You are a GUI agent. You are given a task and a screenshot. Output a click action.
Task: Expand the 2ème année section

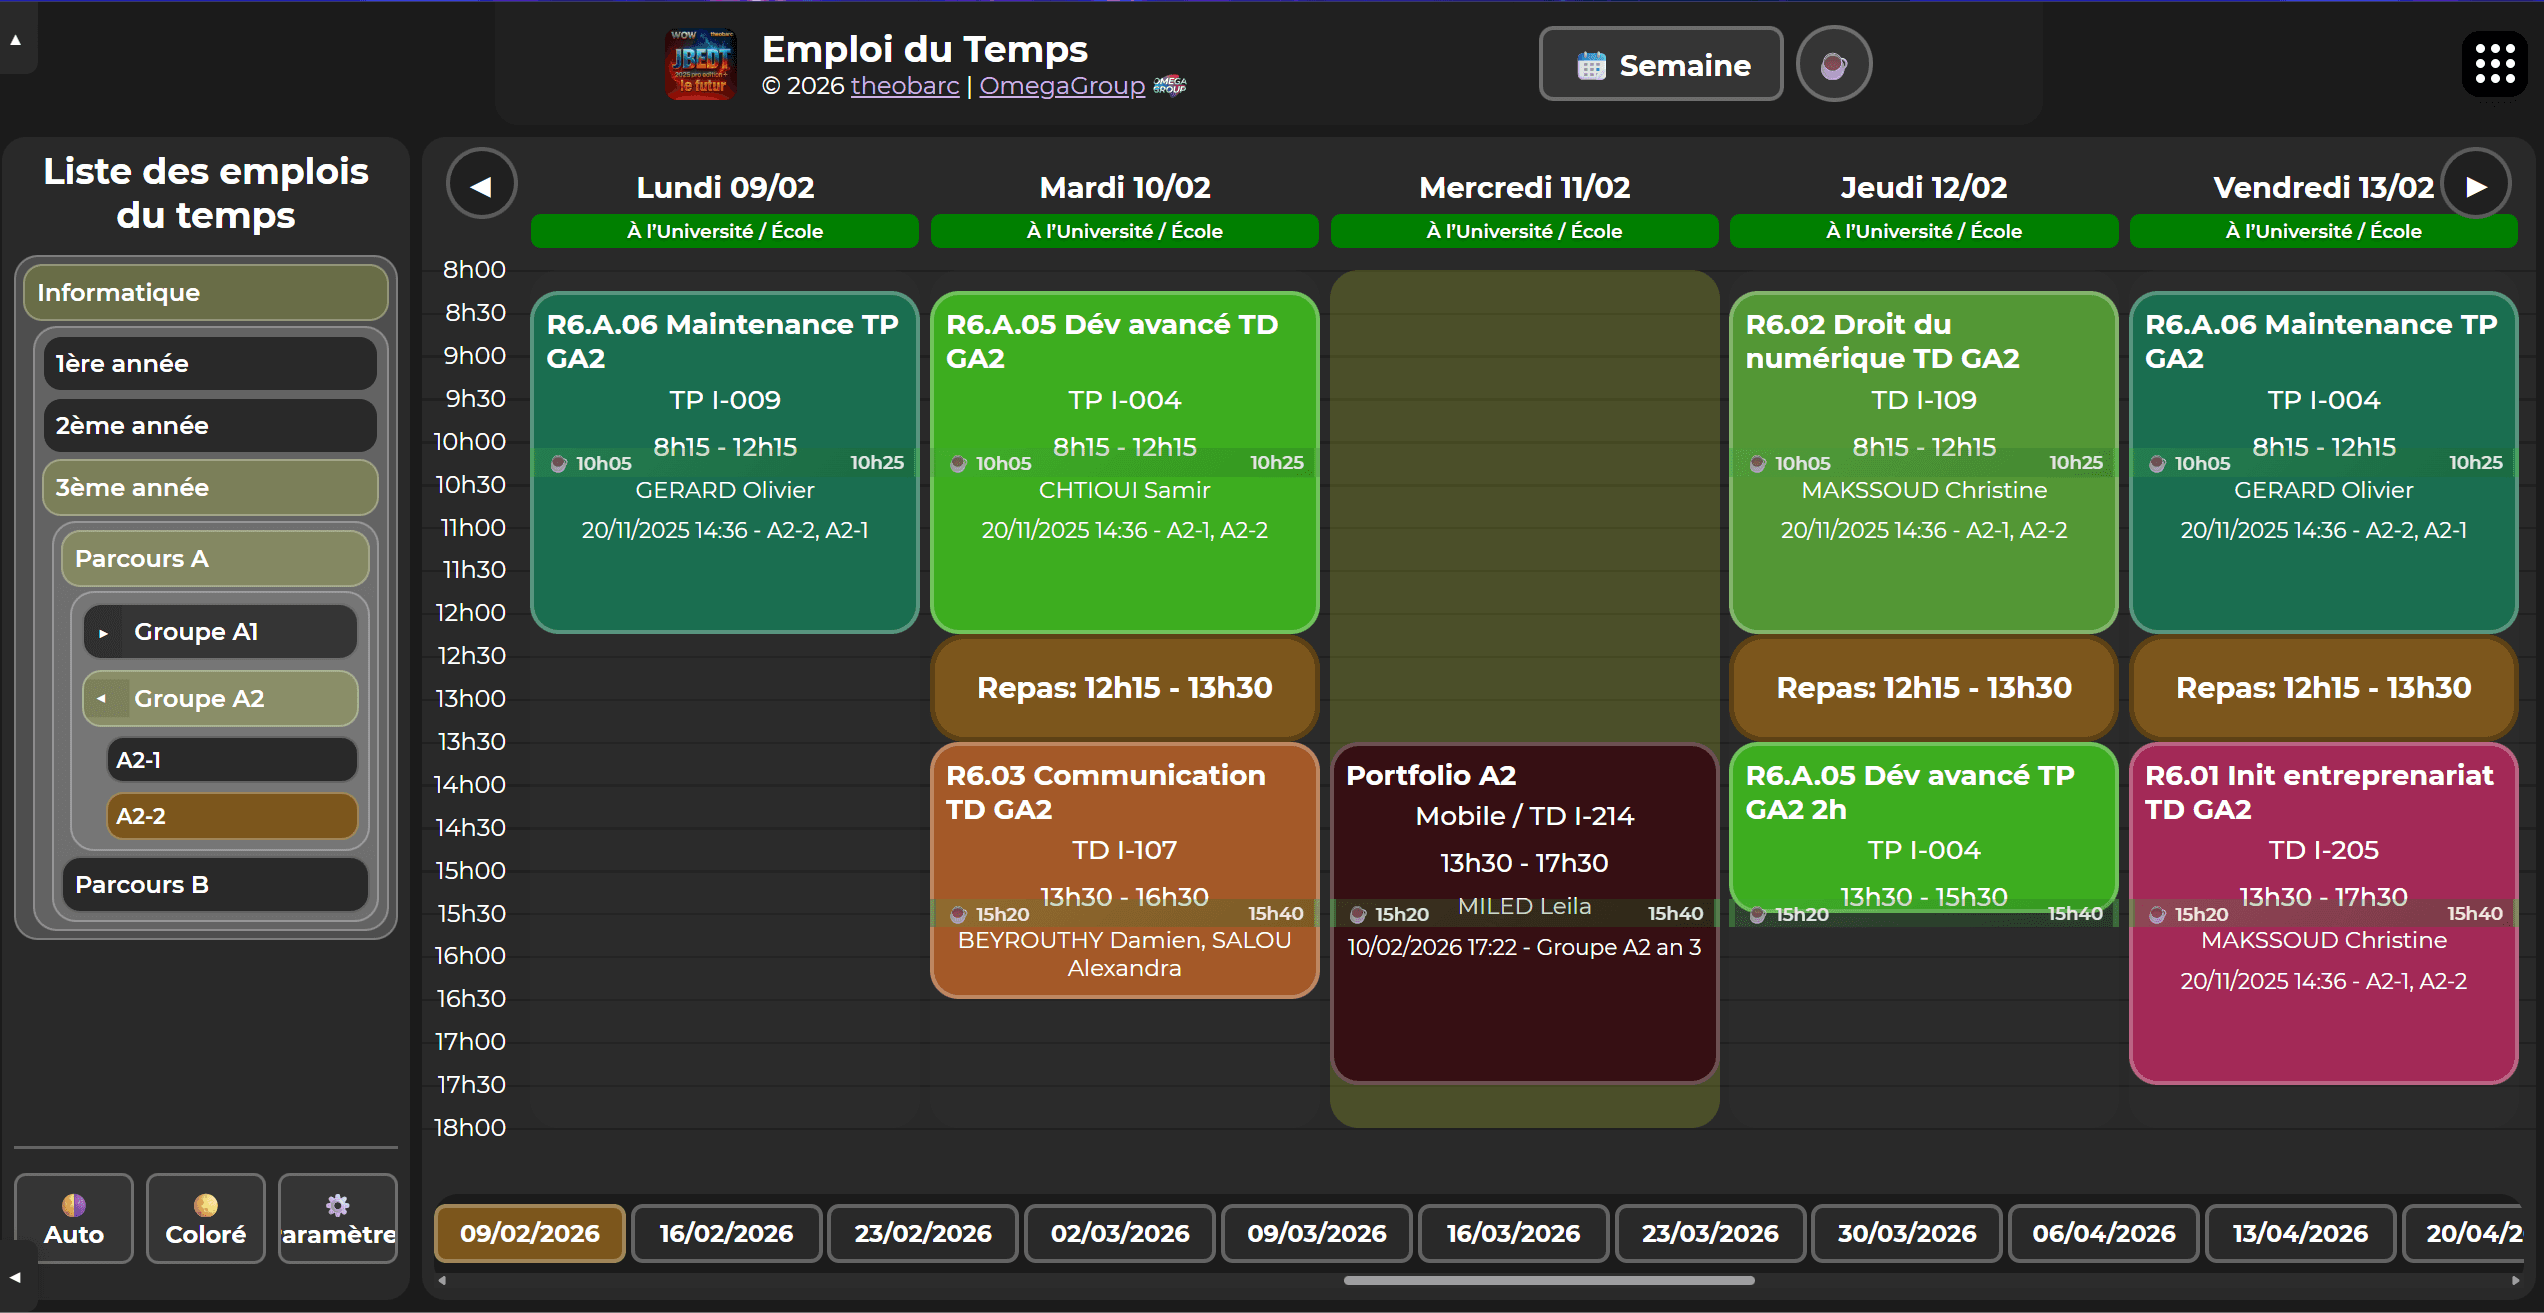pos(210,426)
